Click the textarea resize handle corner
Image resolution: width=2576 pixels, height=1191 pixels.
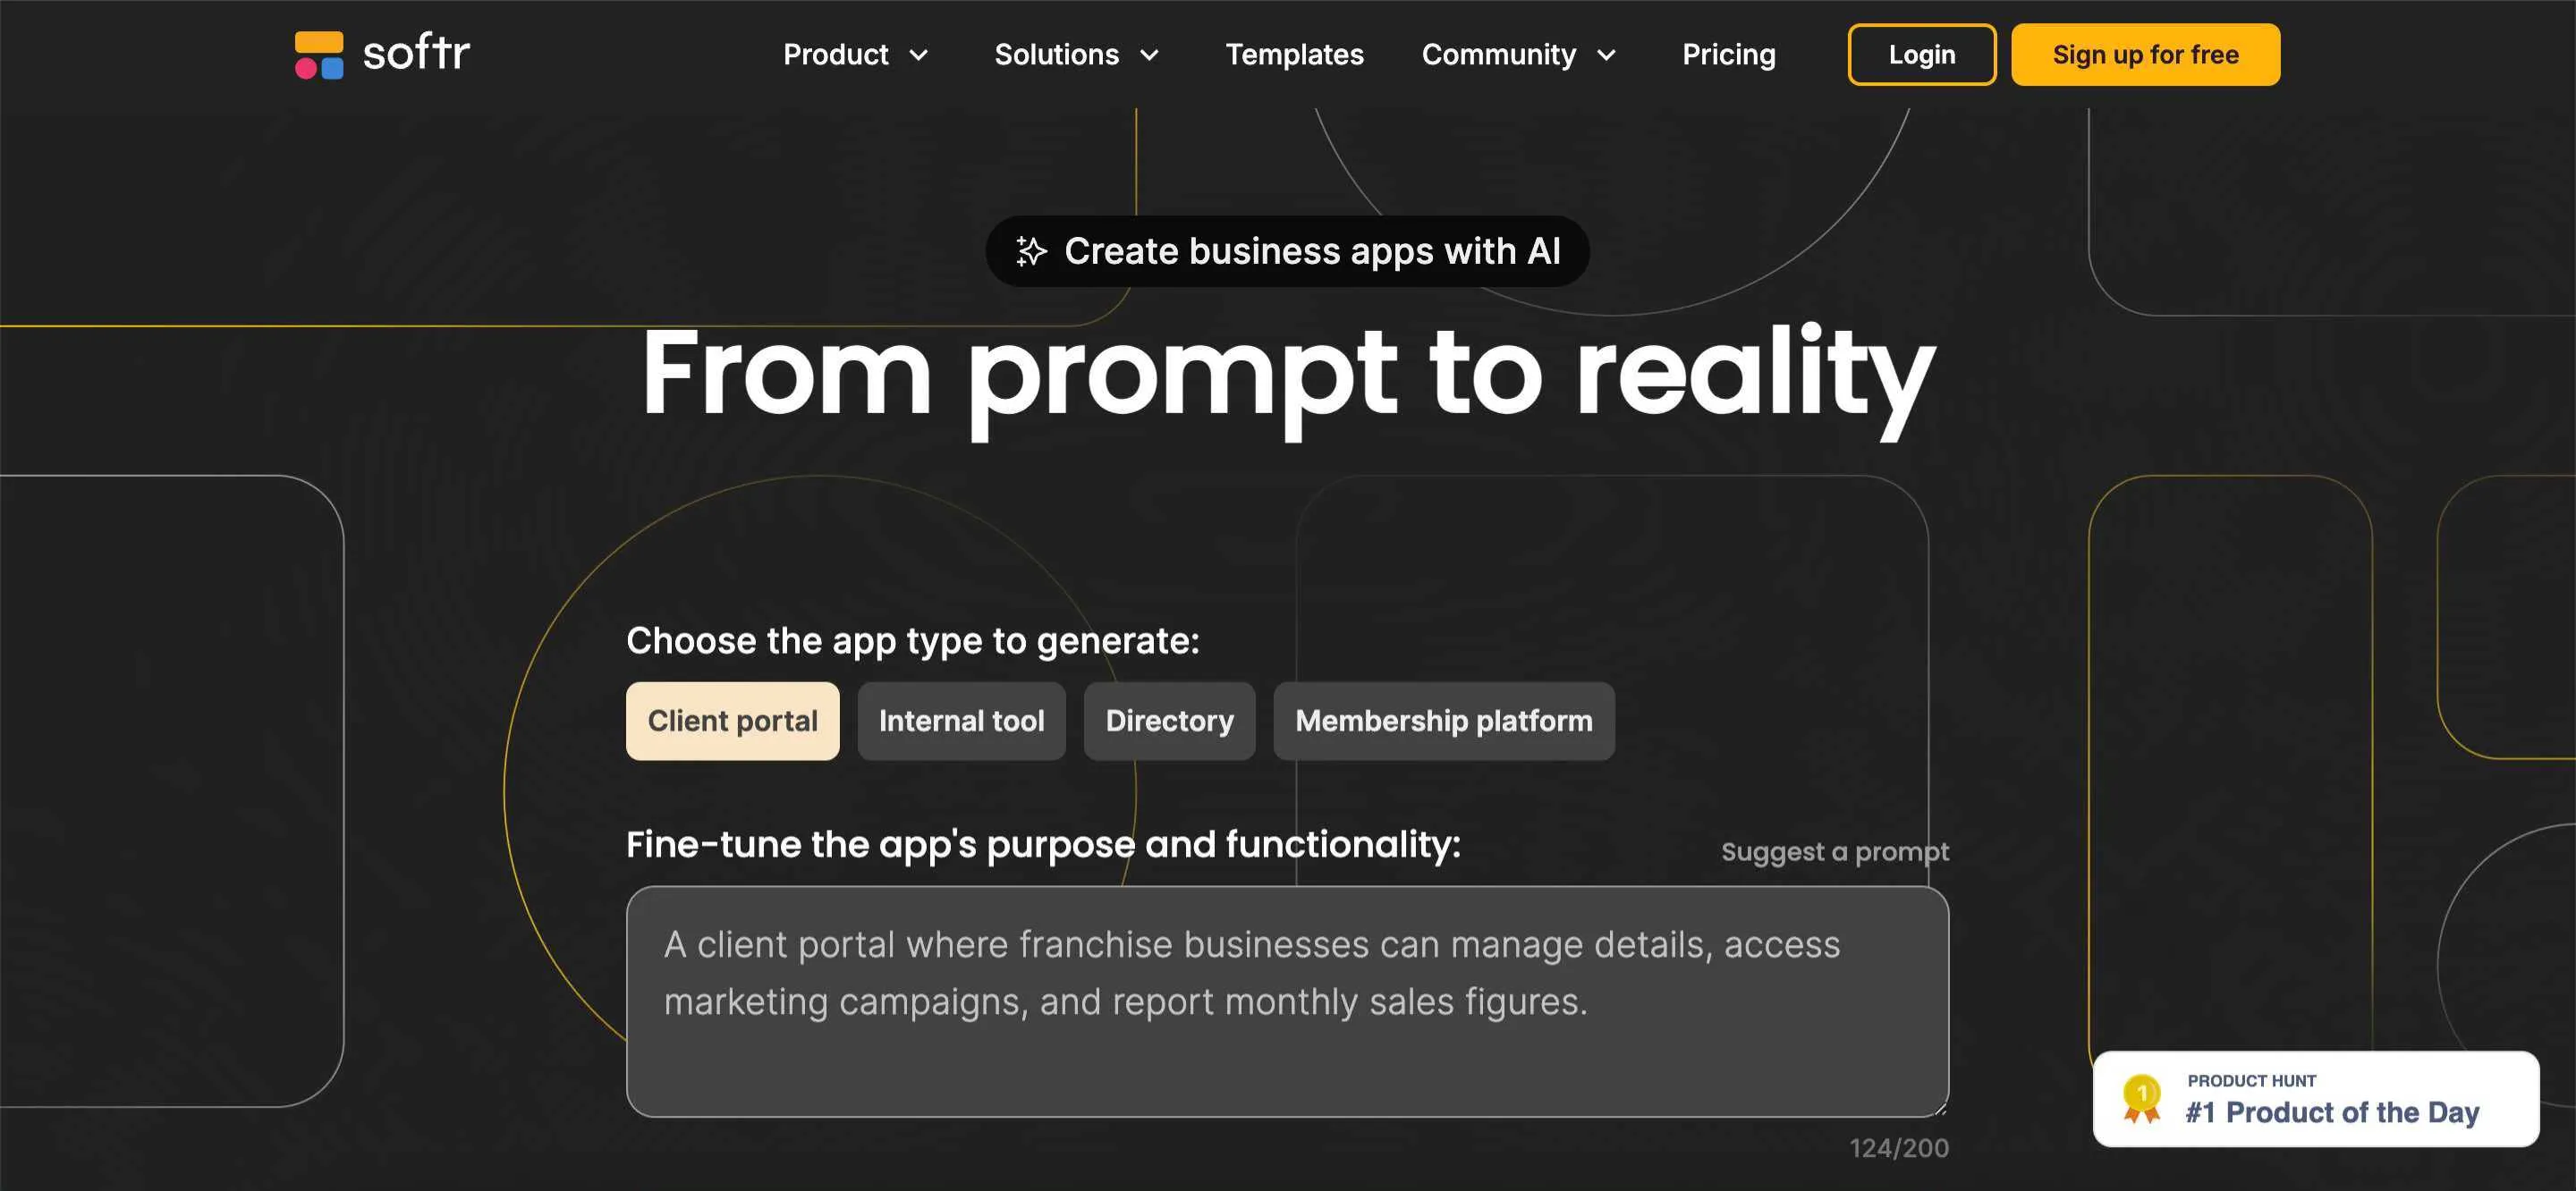[1939, 1107]
